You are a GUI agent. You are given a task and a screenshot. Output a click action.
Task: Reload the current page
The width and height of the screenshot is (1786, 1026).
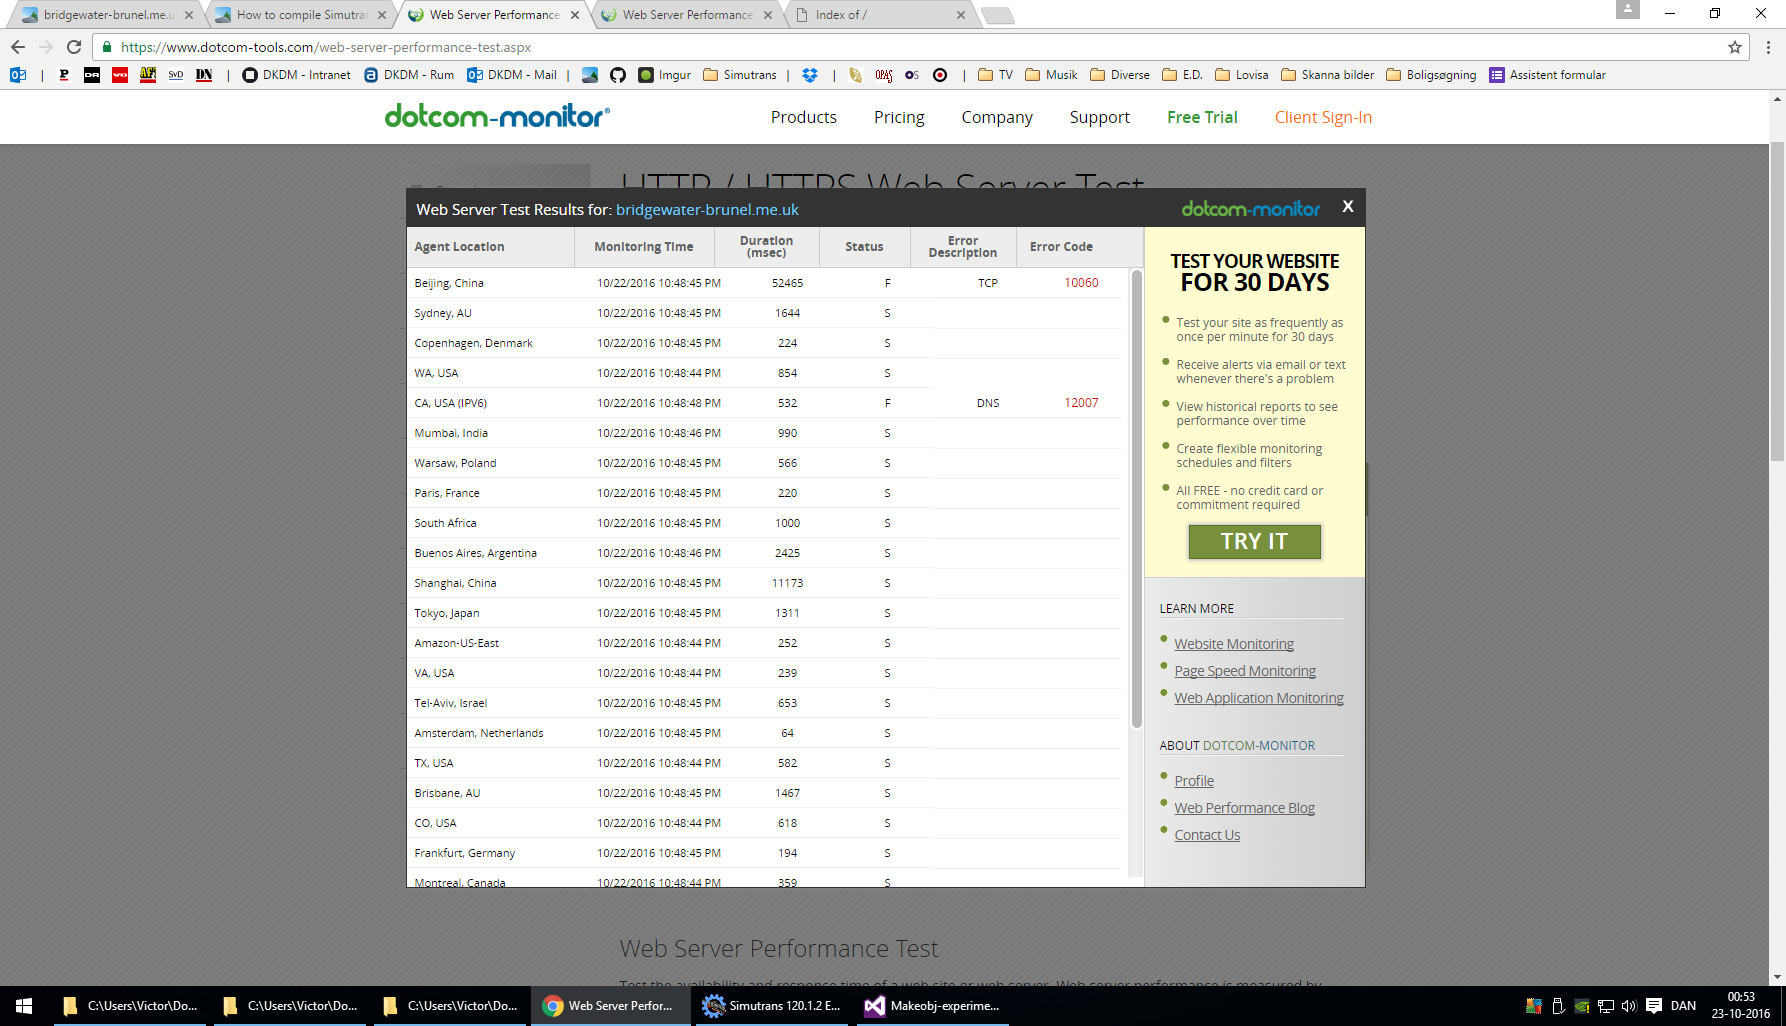tap(74, 47)
